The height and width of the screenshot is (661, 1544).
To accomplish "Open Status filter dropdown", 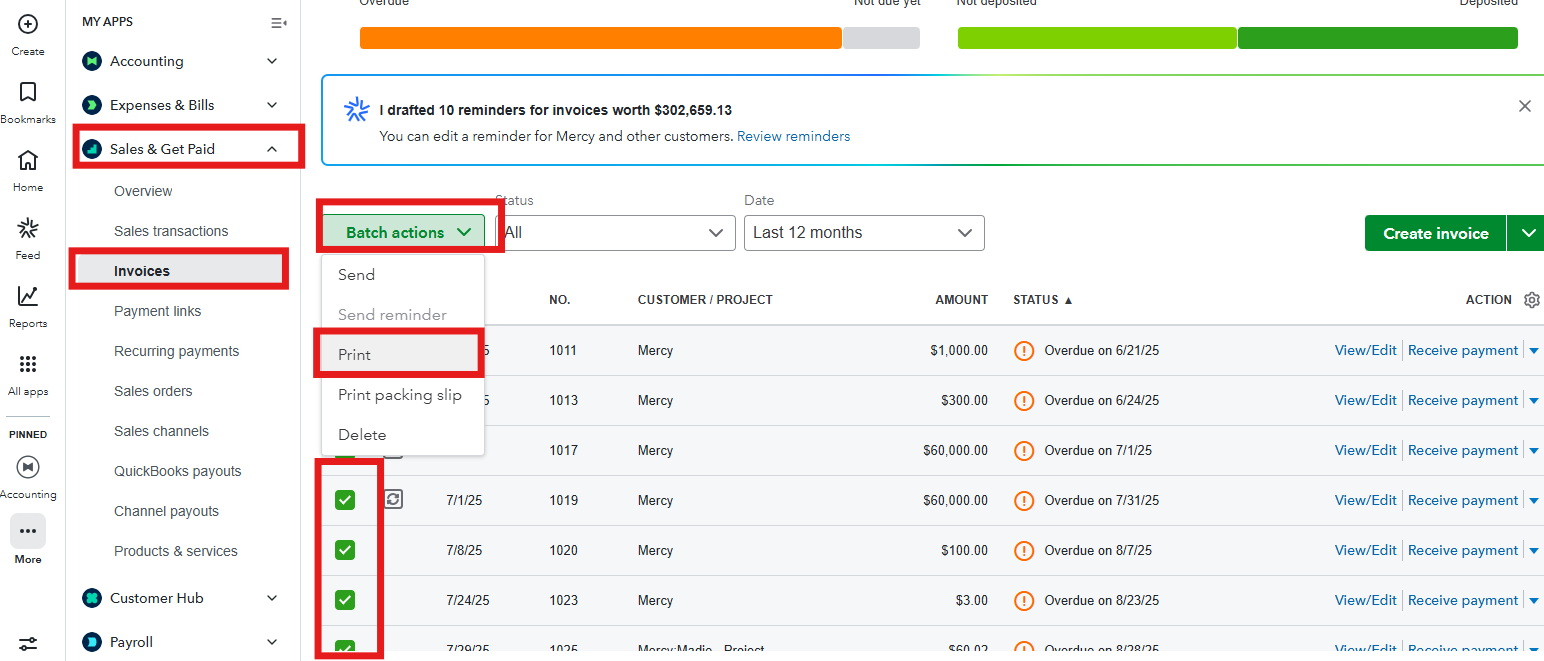I will 615,232.
